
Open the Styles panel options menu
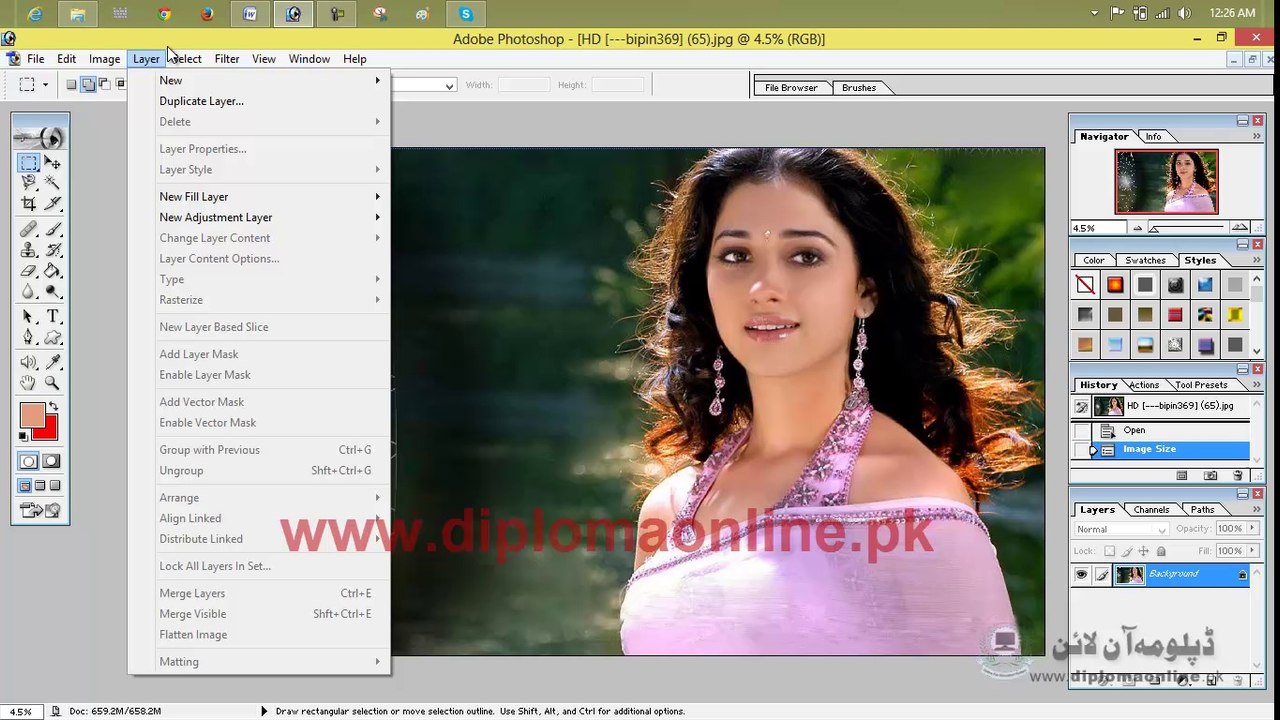1257,260
